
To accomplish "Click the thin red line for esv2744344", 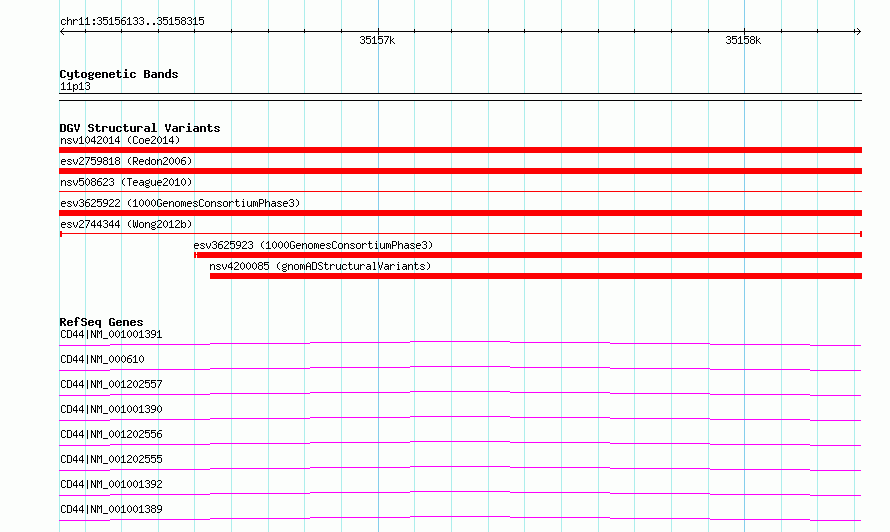I will [x=460, y=234].
